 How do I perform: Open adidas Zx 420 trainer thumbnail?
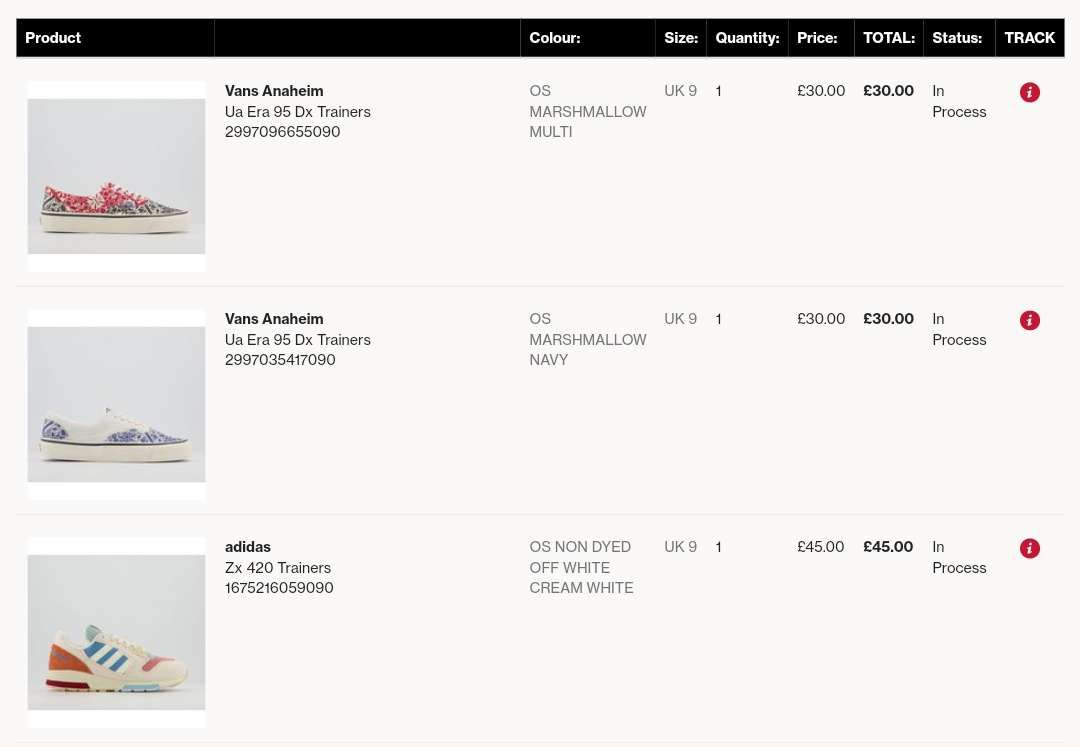[116, 632]
